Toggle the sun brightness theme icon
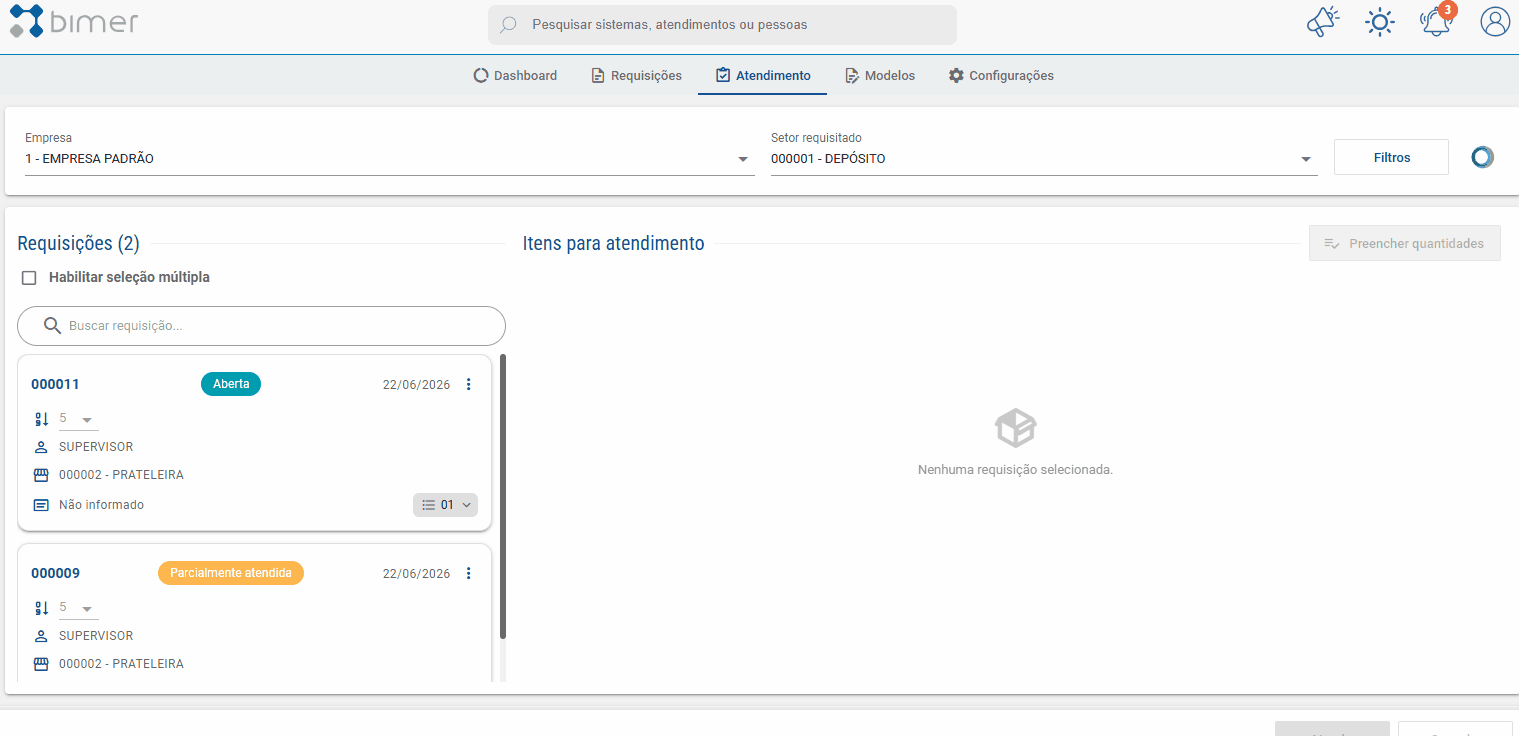1519x736 pixels. point(1380,22)
